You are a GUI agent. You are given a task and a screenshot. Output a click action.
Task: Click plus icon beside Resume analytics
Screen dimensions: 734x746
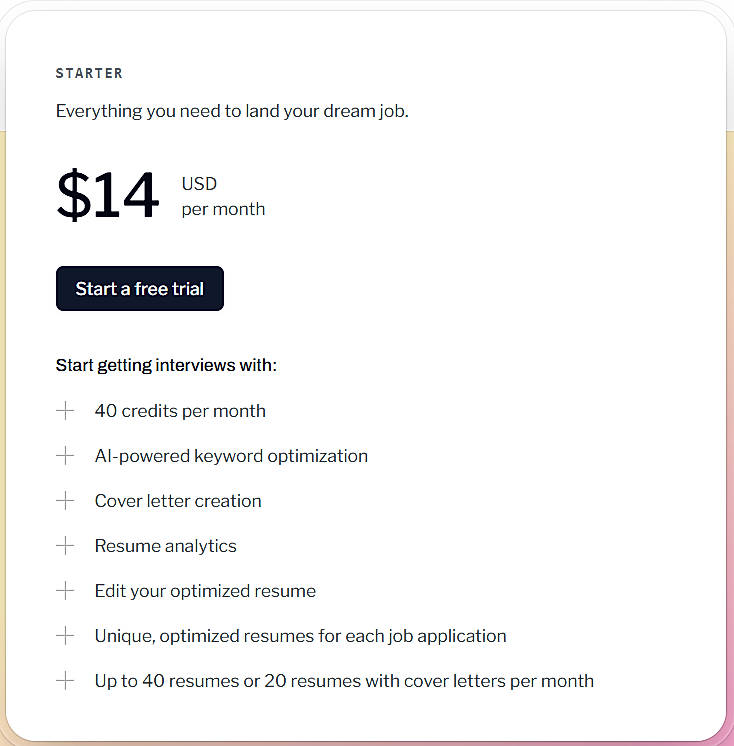tap(65, 545)
